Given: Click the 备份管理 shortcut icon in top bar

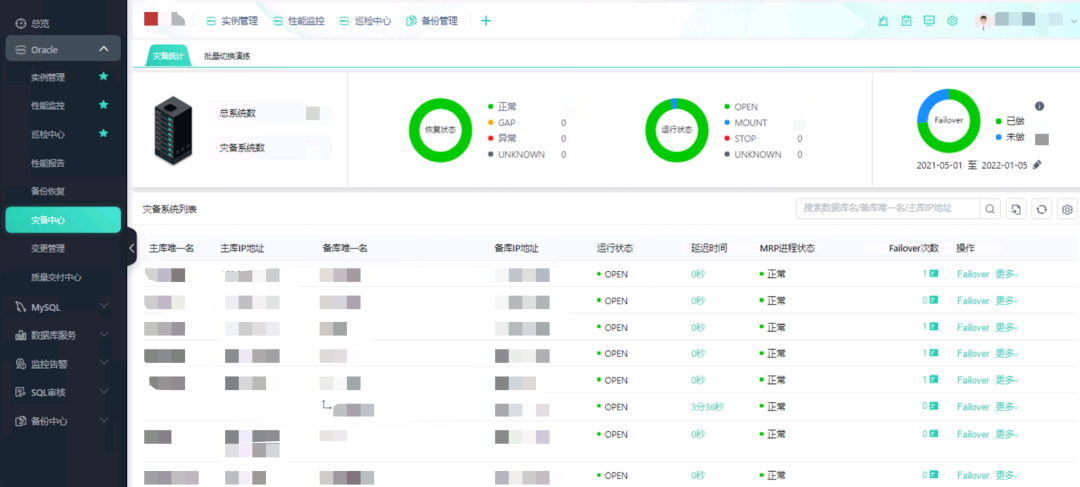Looking at the screenshot, I should pyautogui.click(x=411, y=21).
